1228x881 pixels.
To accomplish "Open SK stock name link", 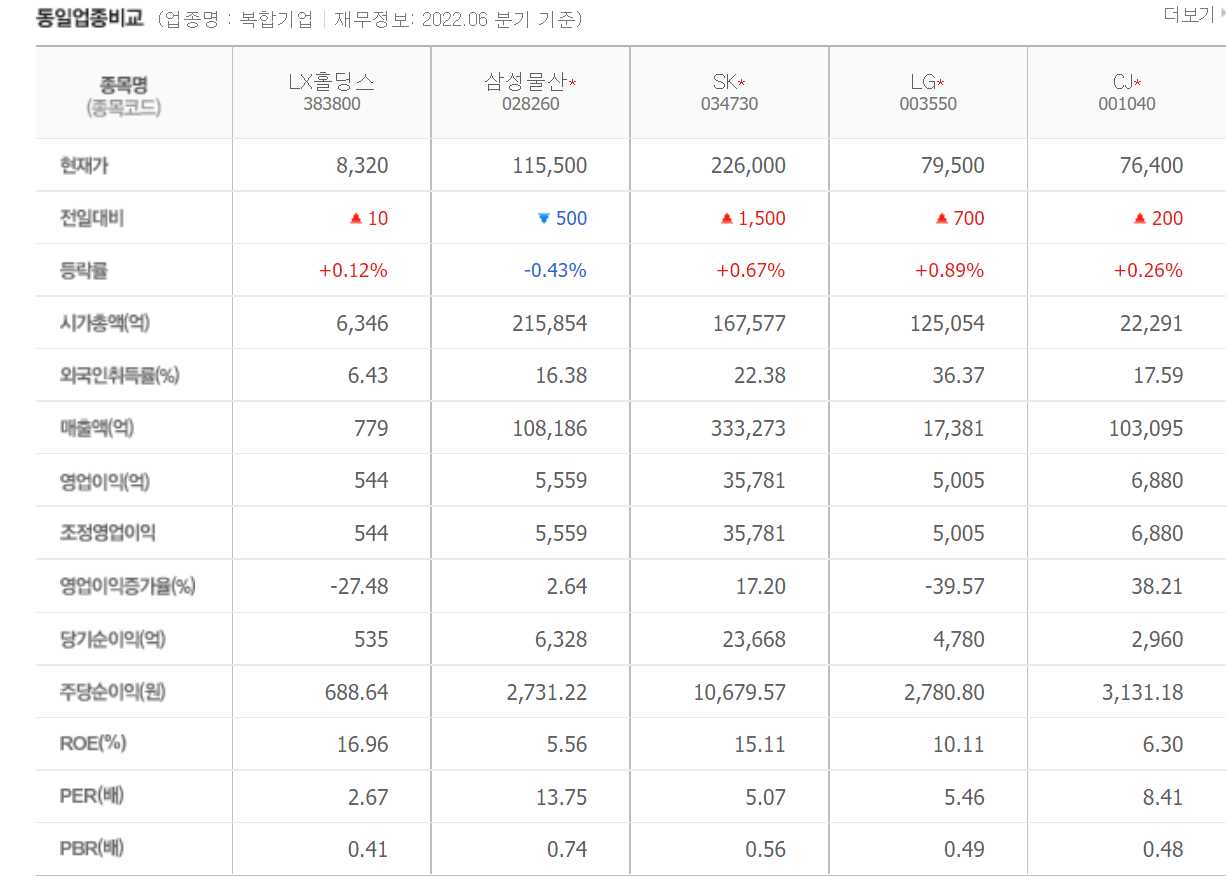I will pos(726,82).
